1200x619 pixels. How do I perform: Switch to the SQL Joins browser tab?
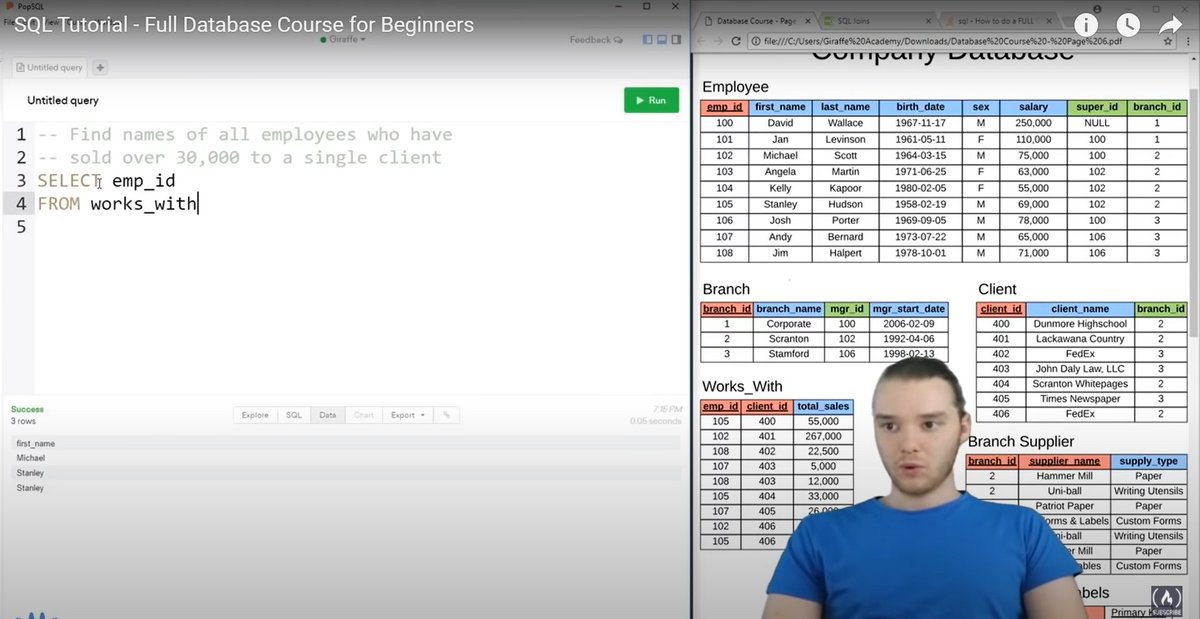[x=855, y=18]
